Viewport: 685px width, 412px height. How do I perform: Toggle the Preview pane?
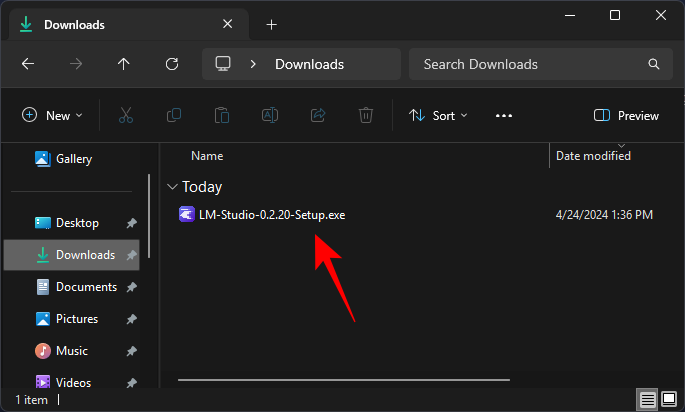coord(626,115)
